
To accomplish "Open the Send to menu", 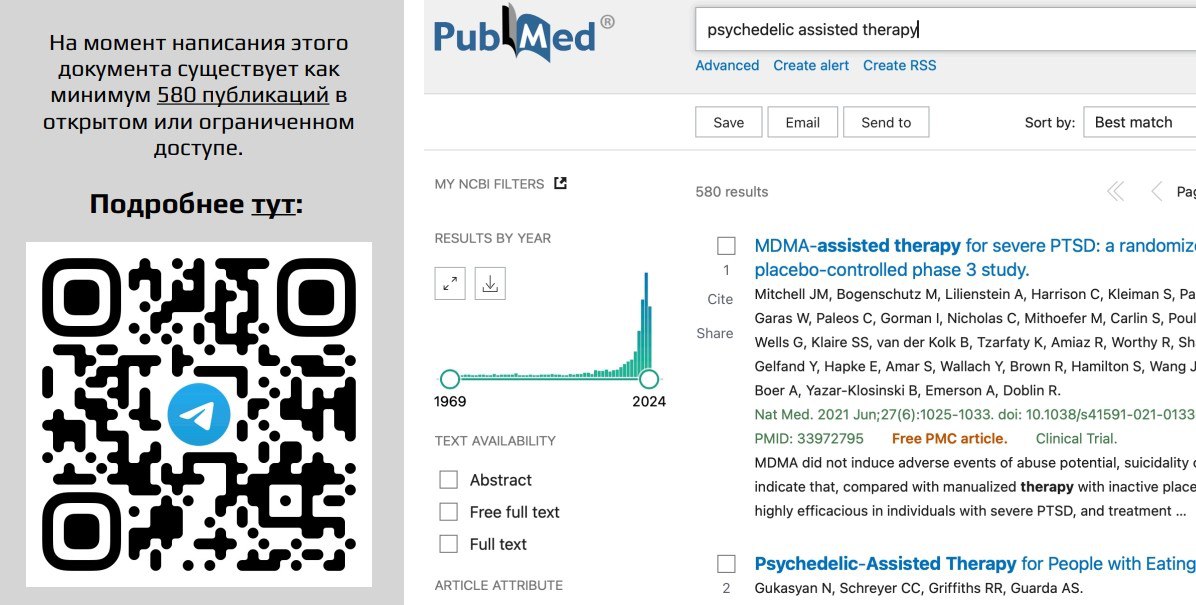I will pos(886,122).
